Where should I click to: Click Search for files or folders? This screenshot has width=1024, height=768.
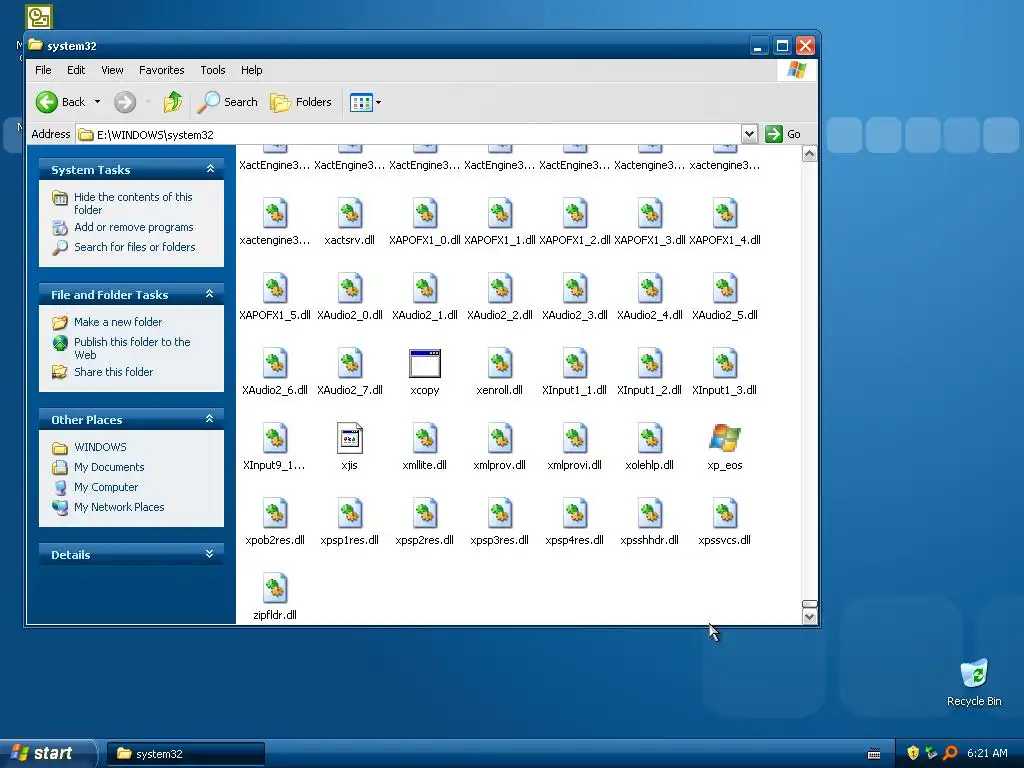[x=135, y=247]
